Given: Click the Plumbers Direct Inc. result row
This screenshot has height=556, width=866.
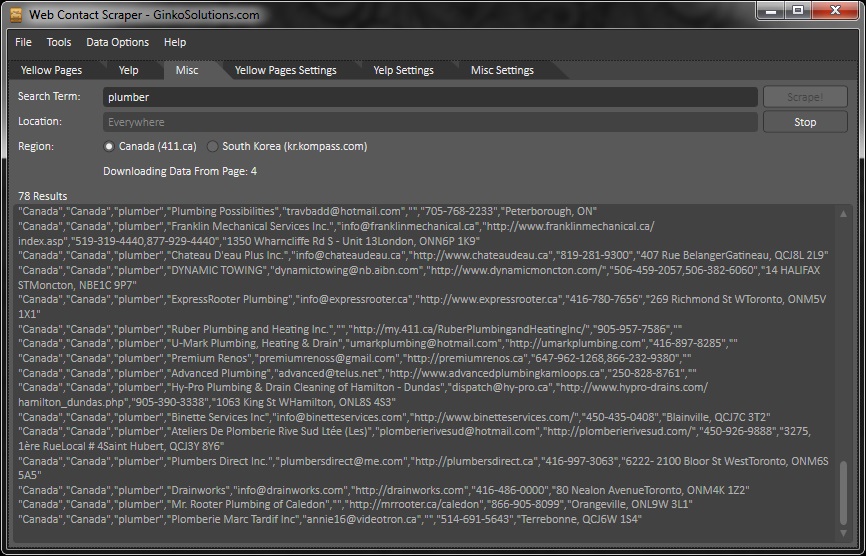Looking at the screenshot, I should [x=423, y=468].
